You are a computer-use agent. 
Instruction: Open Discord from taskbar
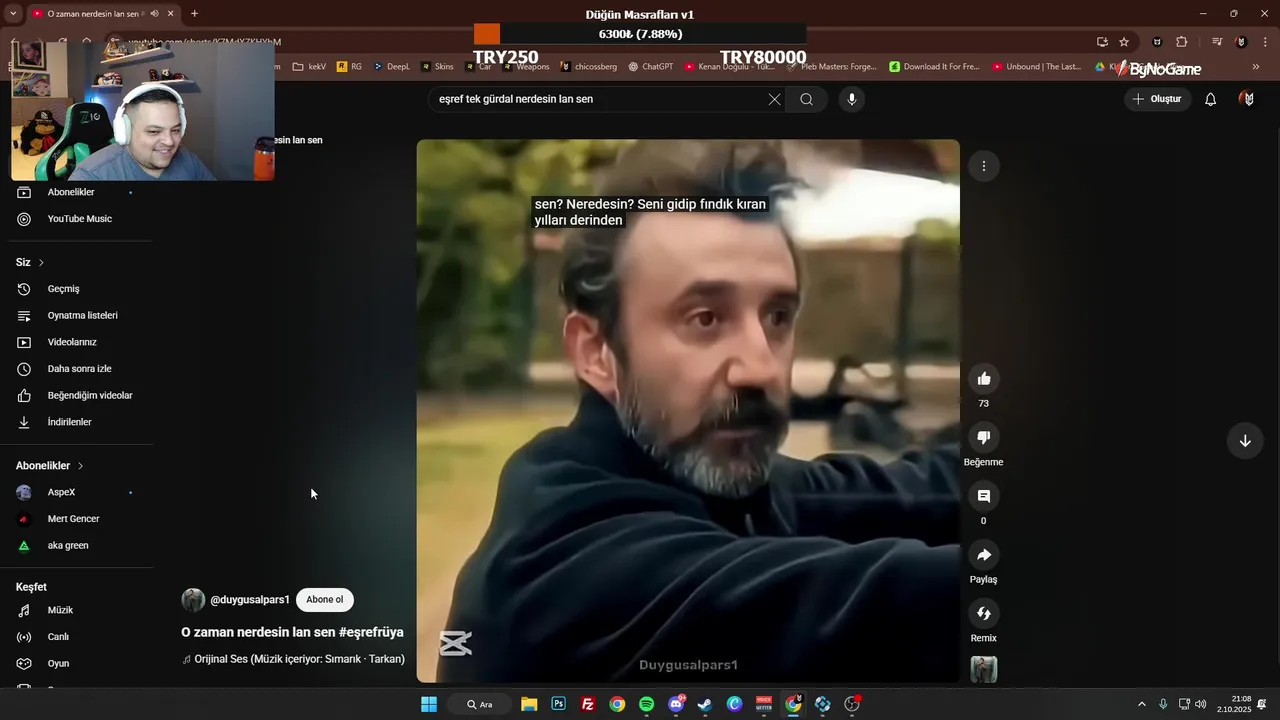click(x=676, y=704)
